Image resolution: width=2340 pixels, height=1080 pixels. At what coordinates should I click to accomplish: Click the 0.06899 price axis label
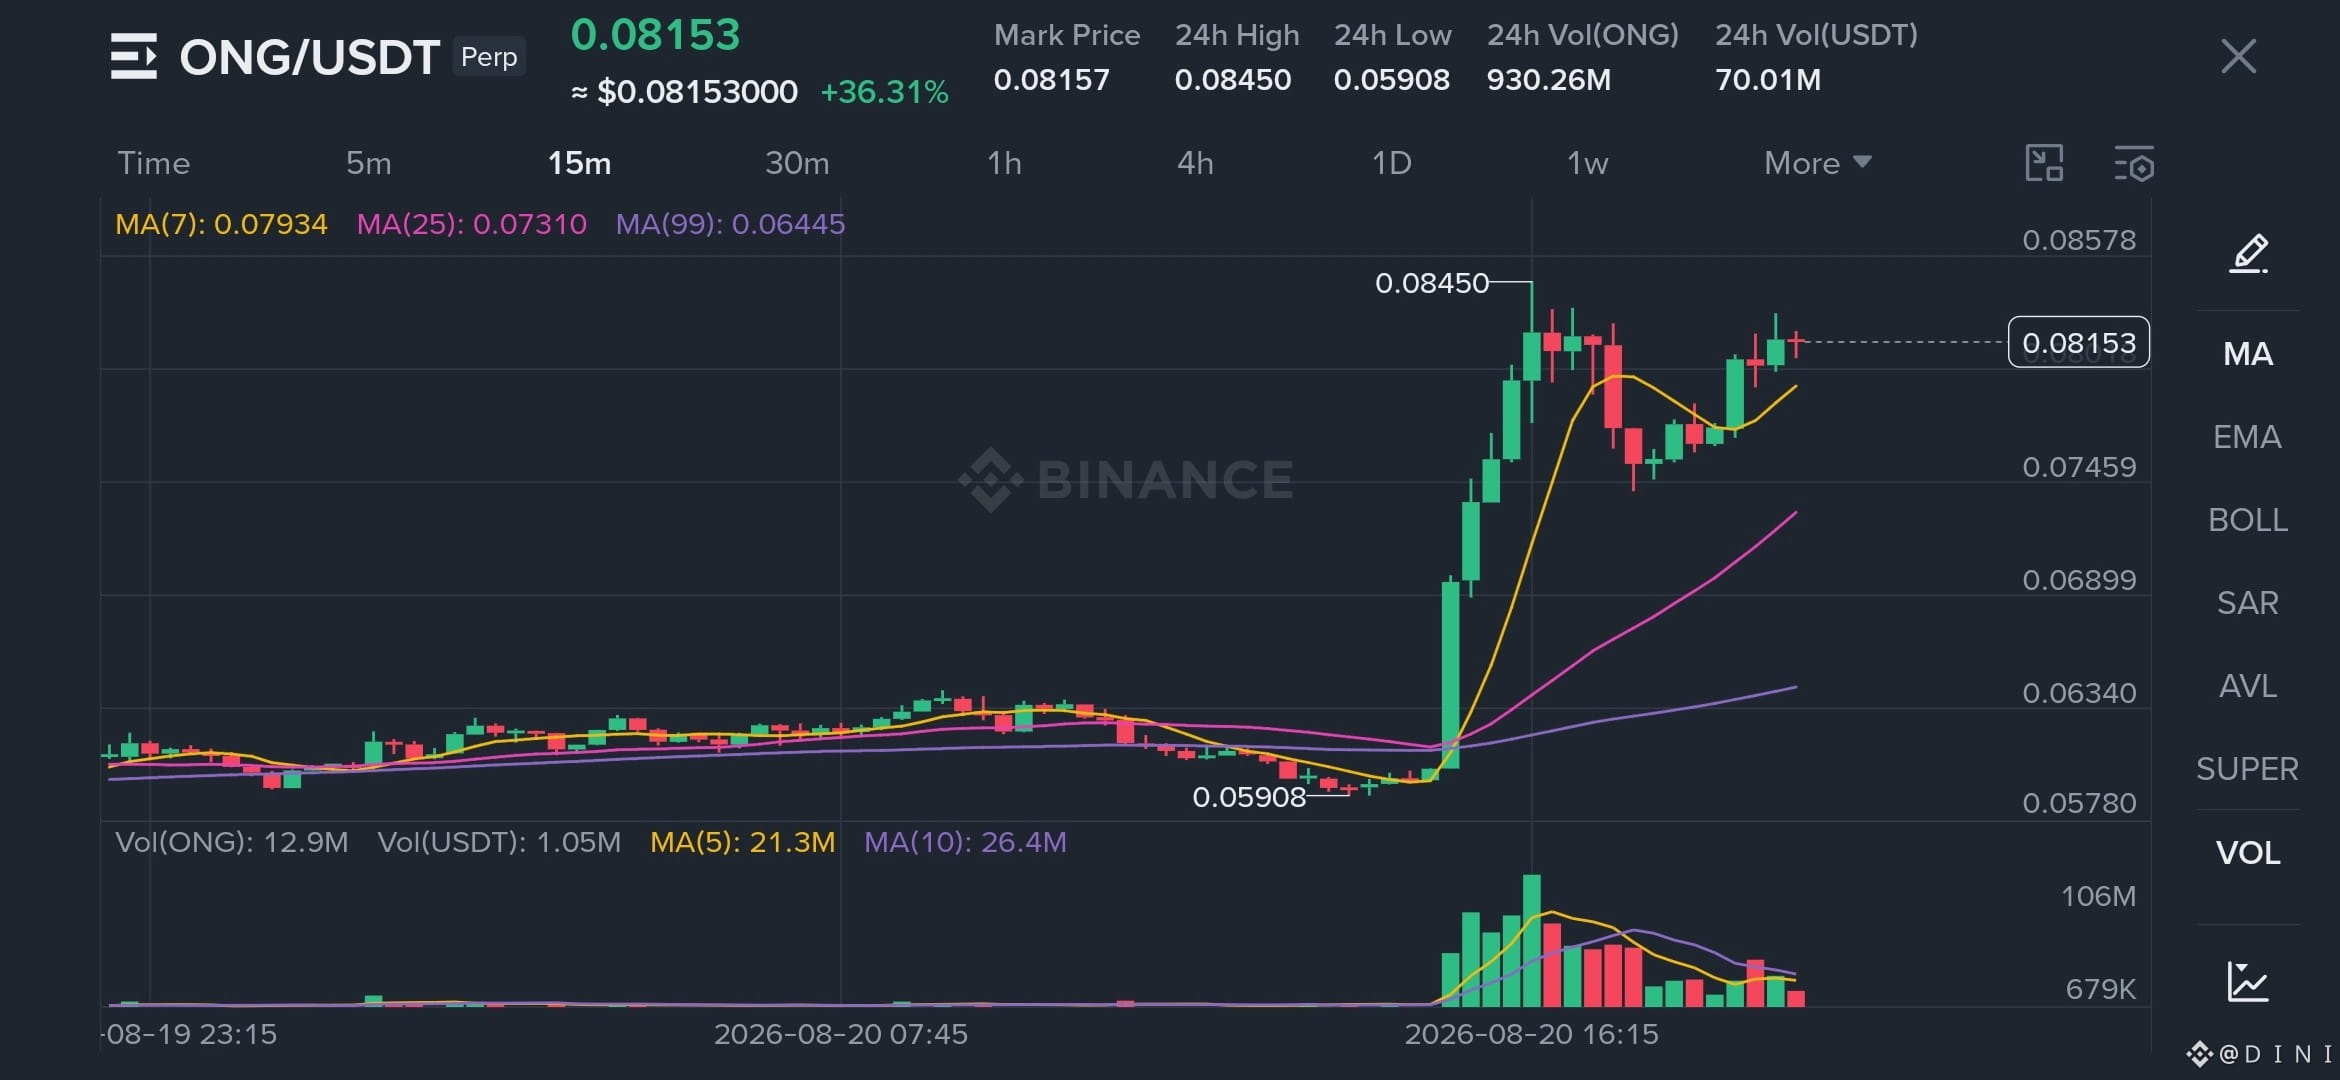coord(2079,580)
